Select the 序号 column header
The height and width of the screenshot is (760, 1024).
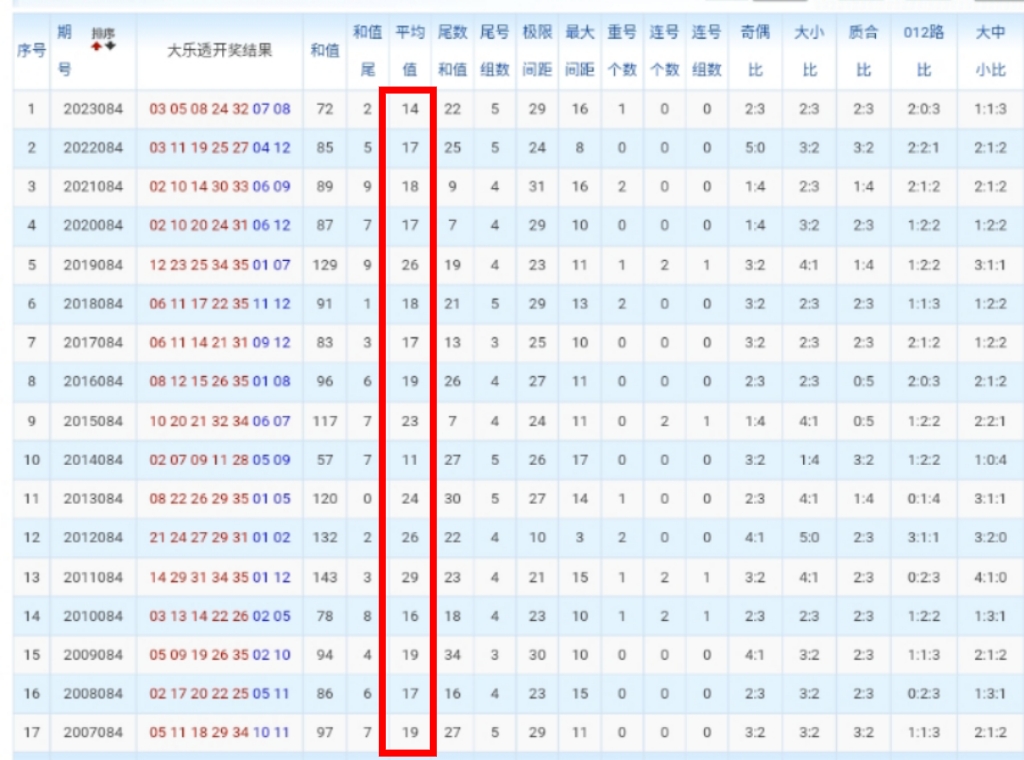pos(31,50)
